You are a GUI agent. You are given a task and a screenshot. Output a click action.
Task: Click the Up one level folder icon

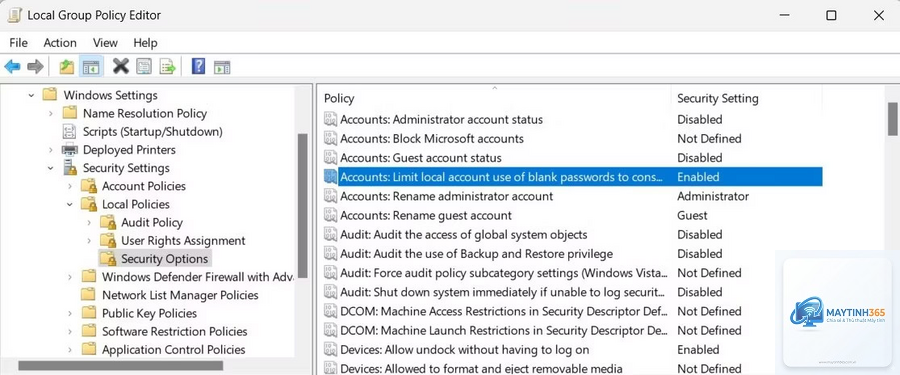click(x=67, y=67)
